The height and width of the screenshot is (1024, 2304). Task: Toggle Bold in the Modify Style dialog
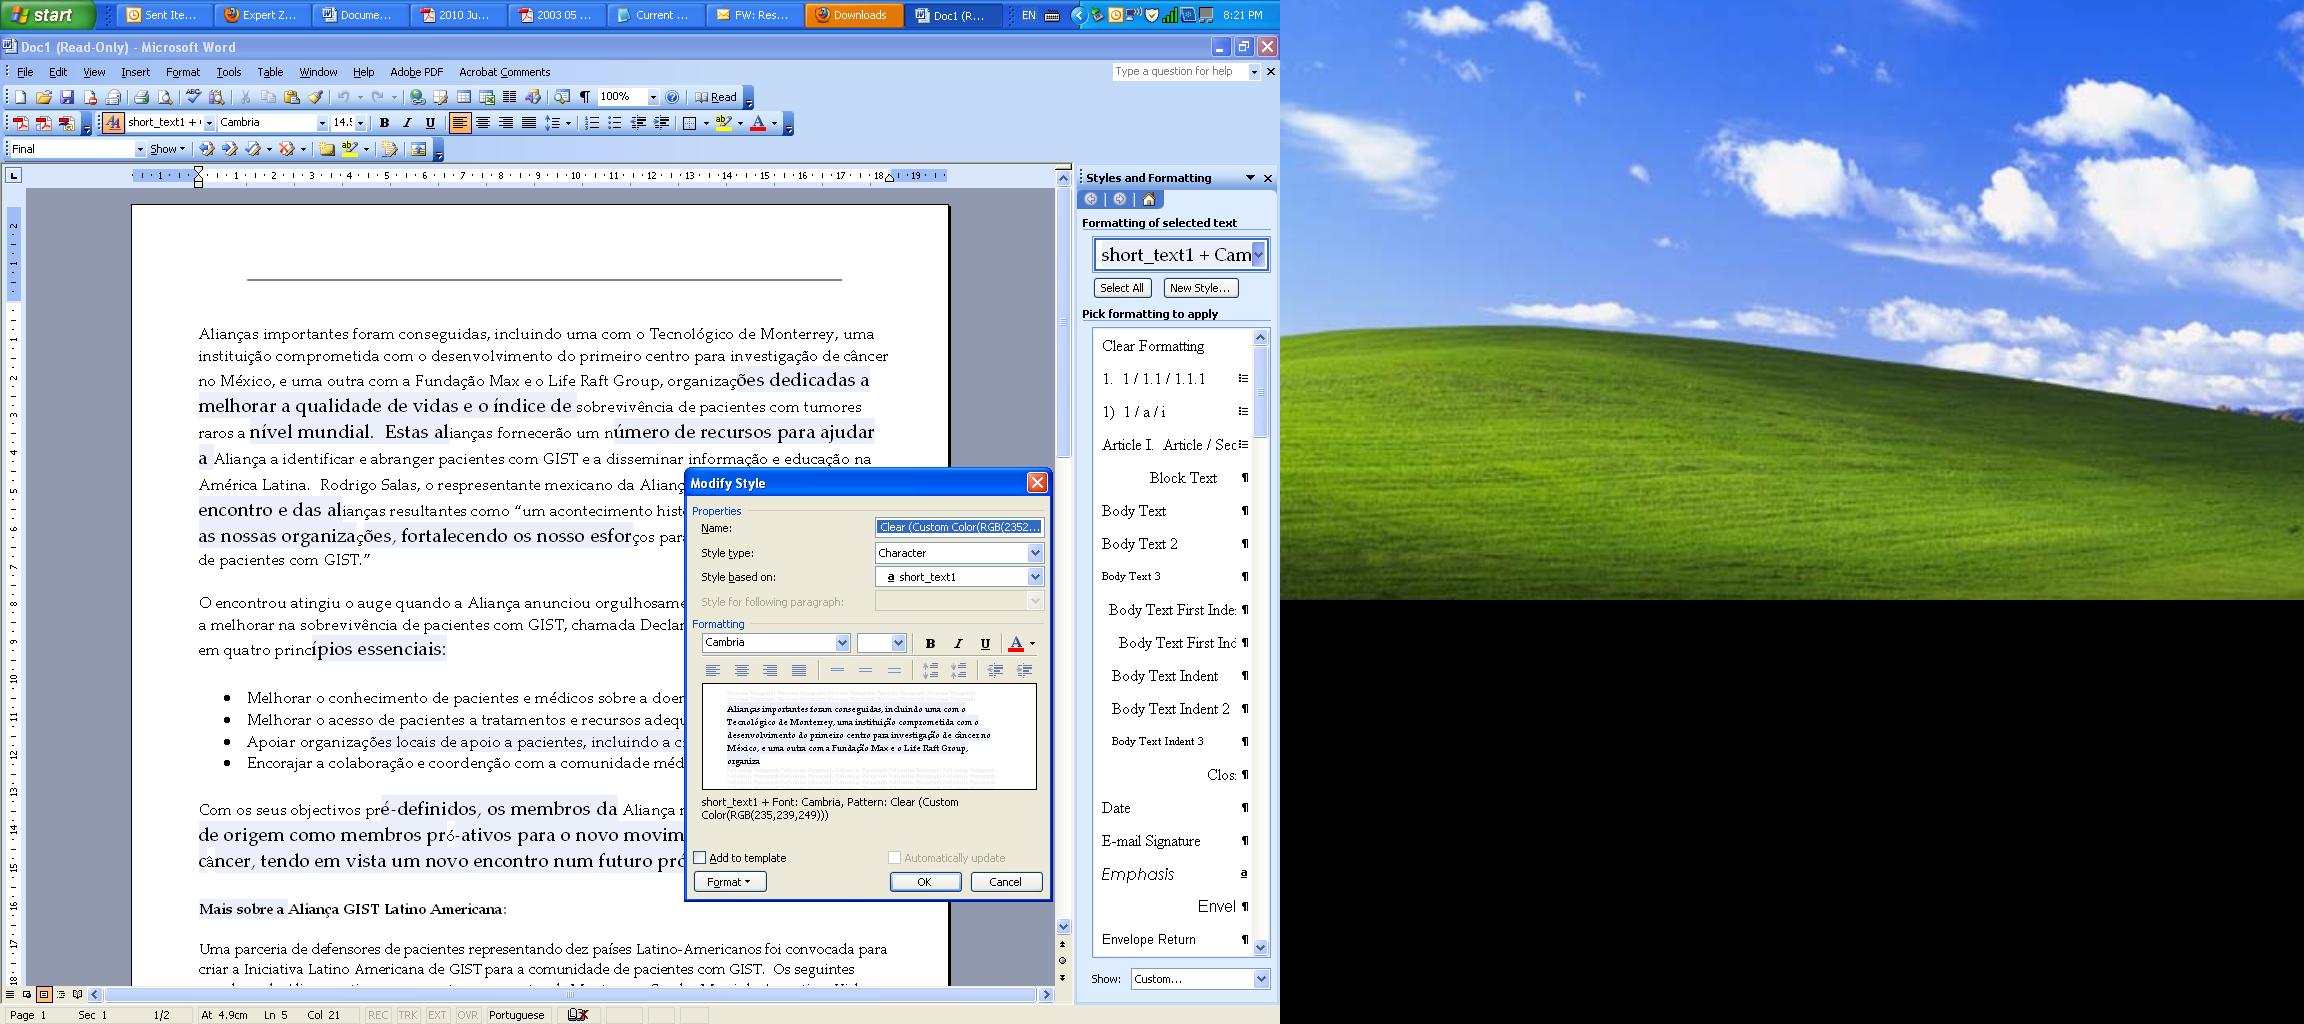tap(930, 643)
